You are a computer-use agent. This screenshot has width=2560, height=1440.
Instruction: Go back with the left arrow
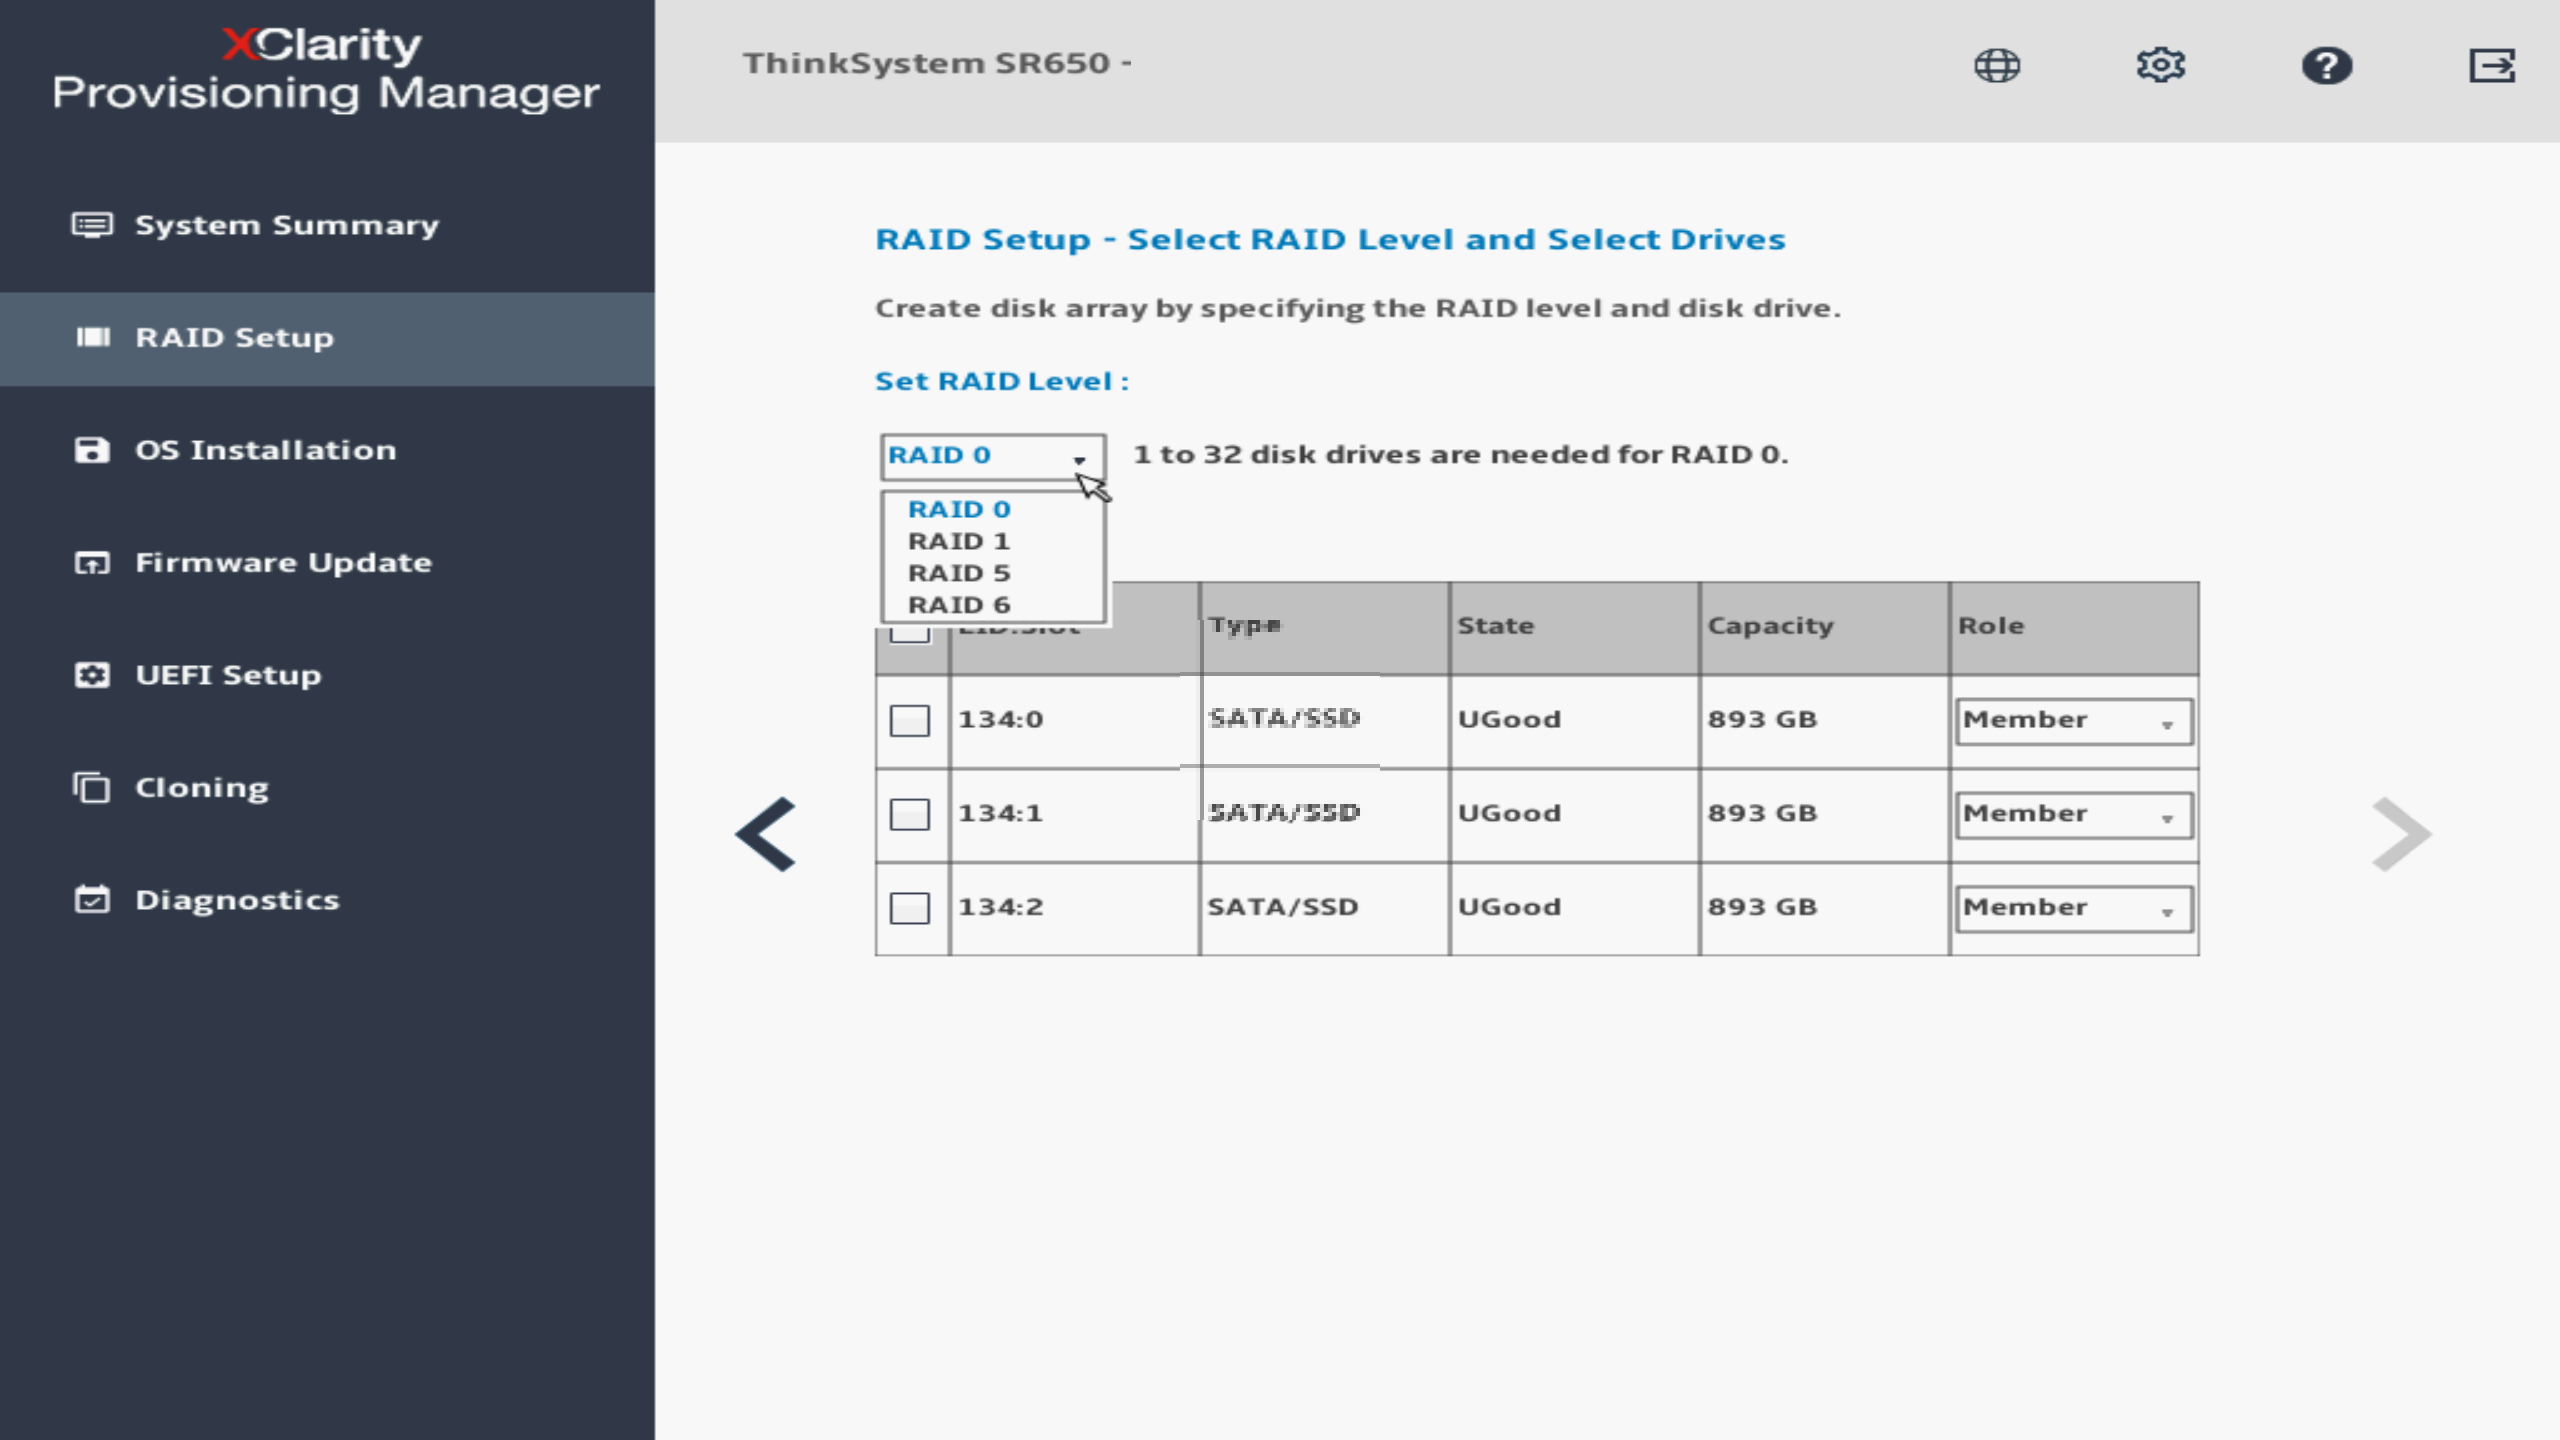pos(766,834)
